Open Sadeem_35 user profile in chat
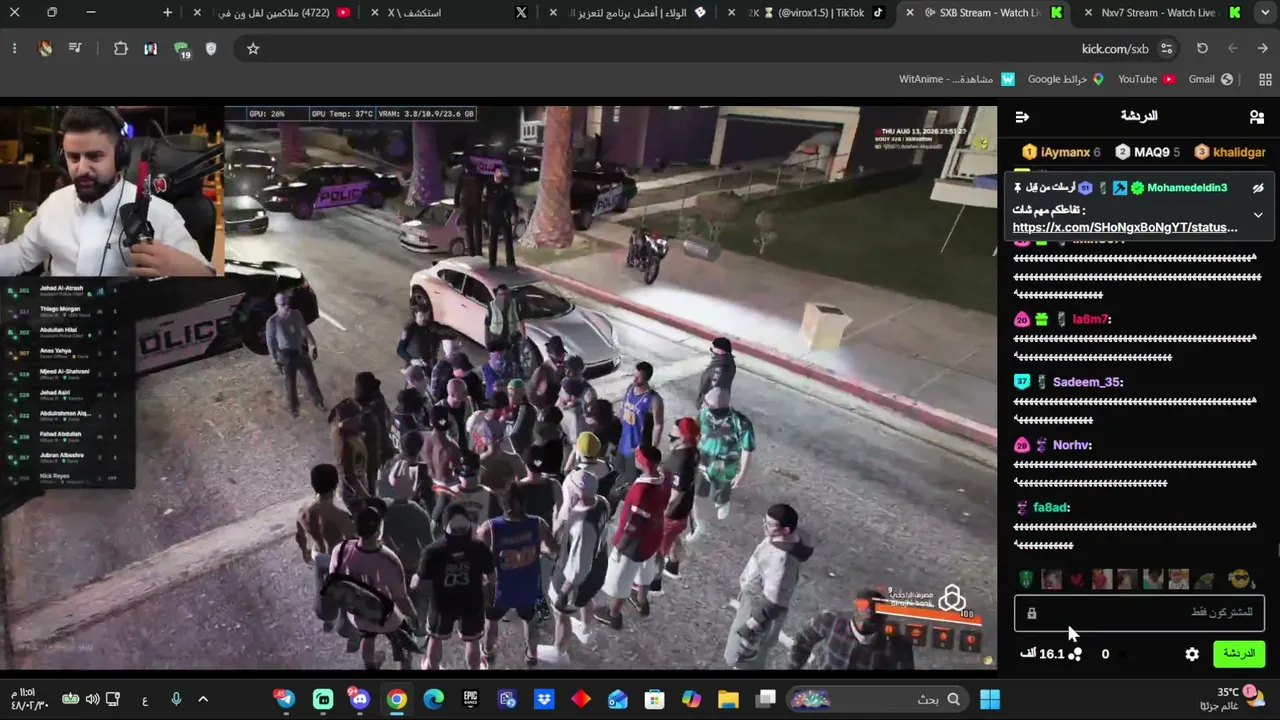The width and height of the screenshot is (1280, 720). tap(1087, 382)
